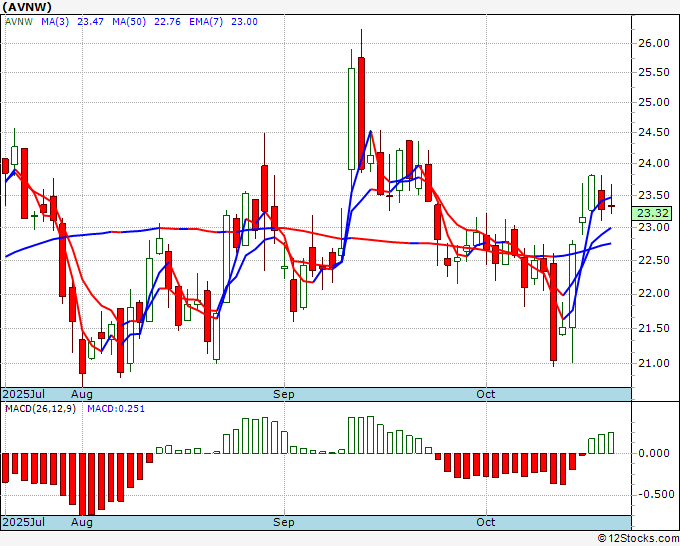The image size is (680, 546).
Task: Click the 22.50 price axis label
Action: coord(654,260)
